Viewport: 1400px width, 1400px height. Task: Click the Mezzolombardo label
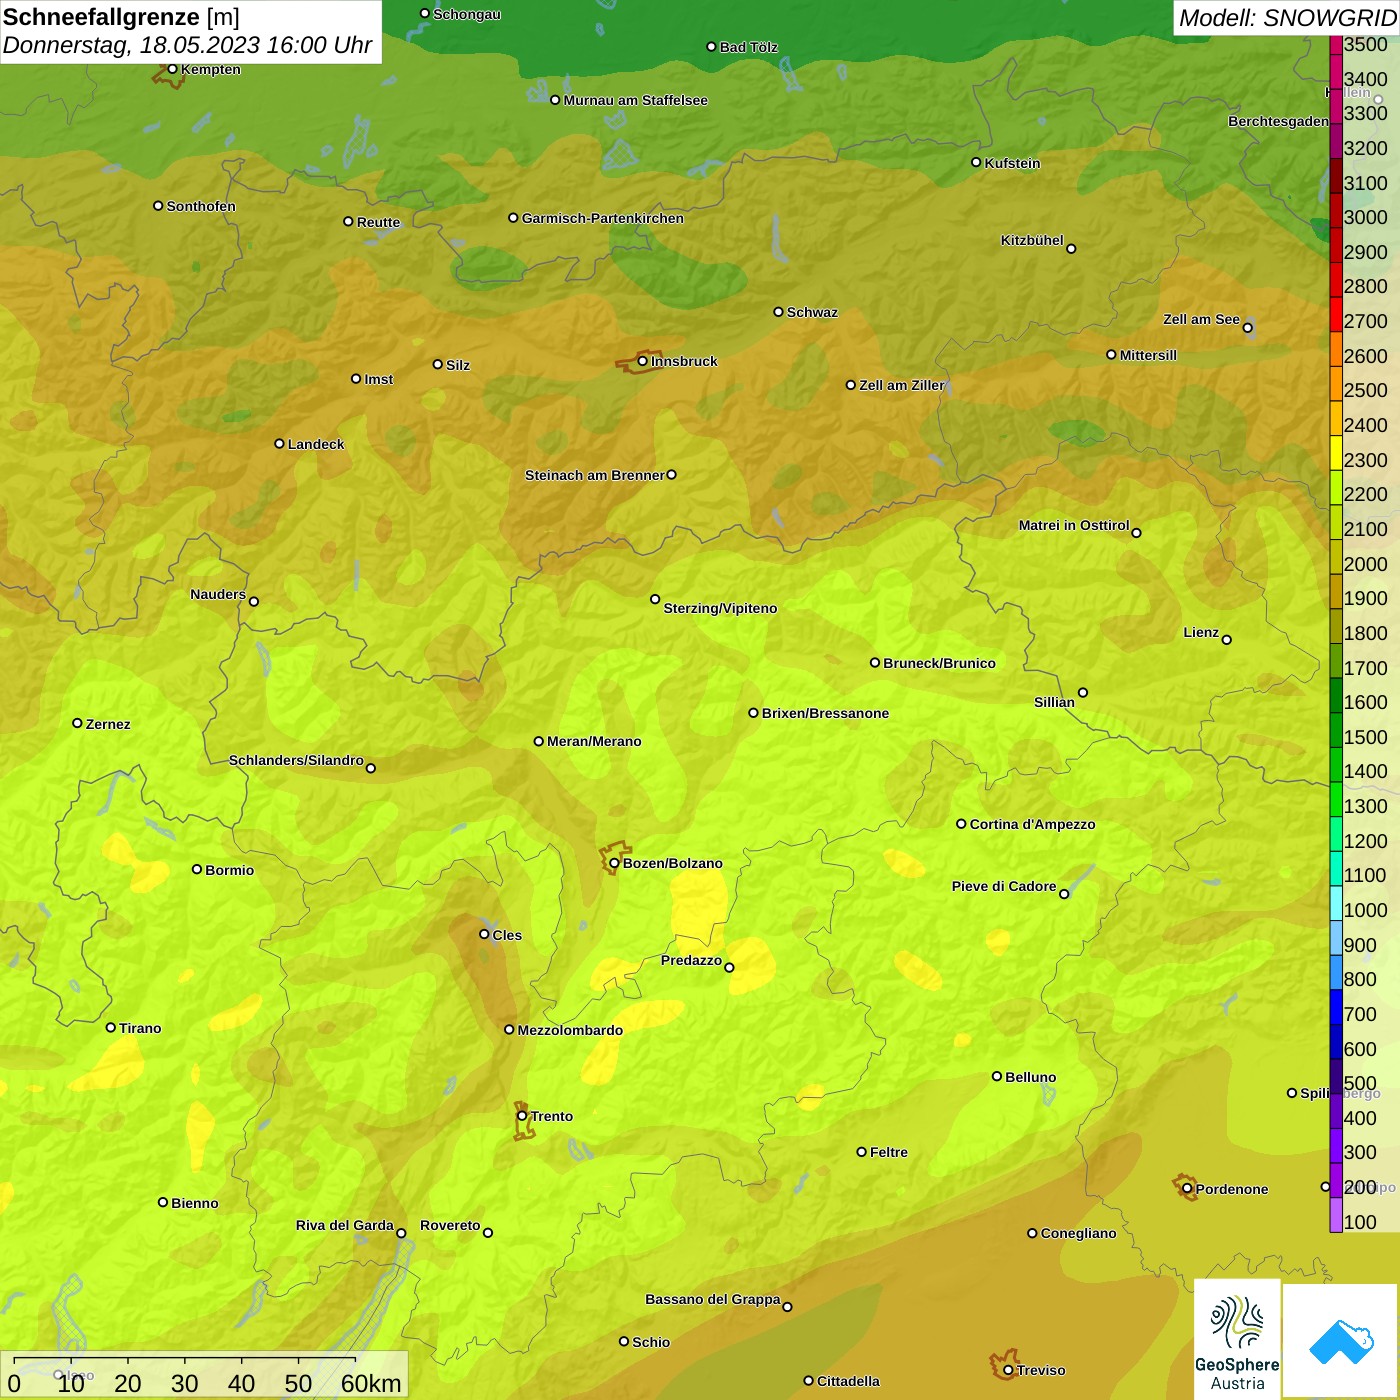tap(570, 1030)
